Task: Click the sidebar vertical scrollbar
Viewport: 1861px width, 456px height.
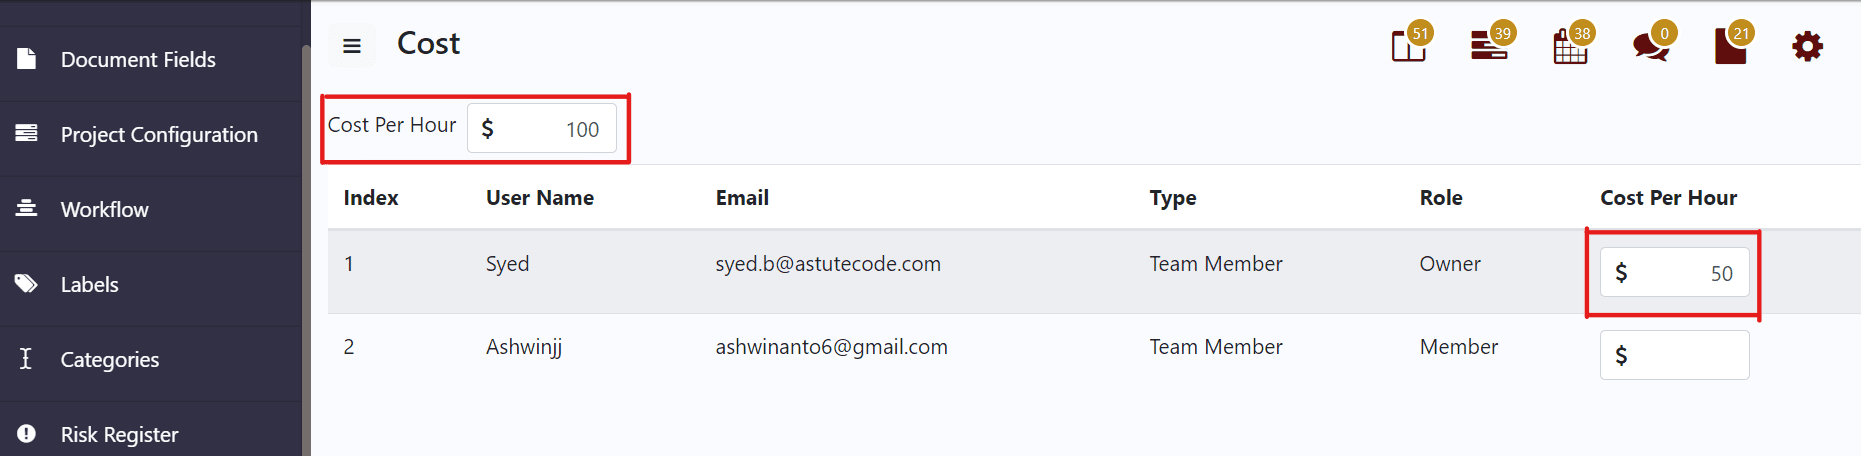Action: coord(306,250)
